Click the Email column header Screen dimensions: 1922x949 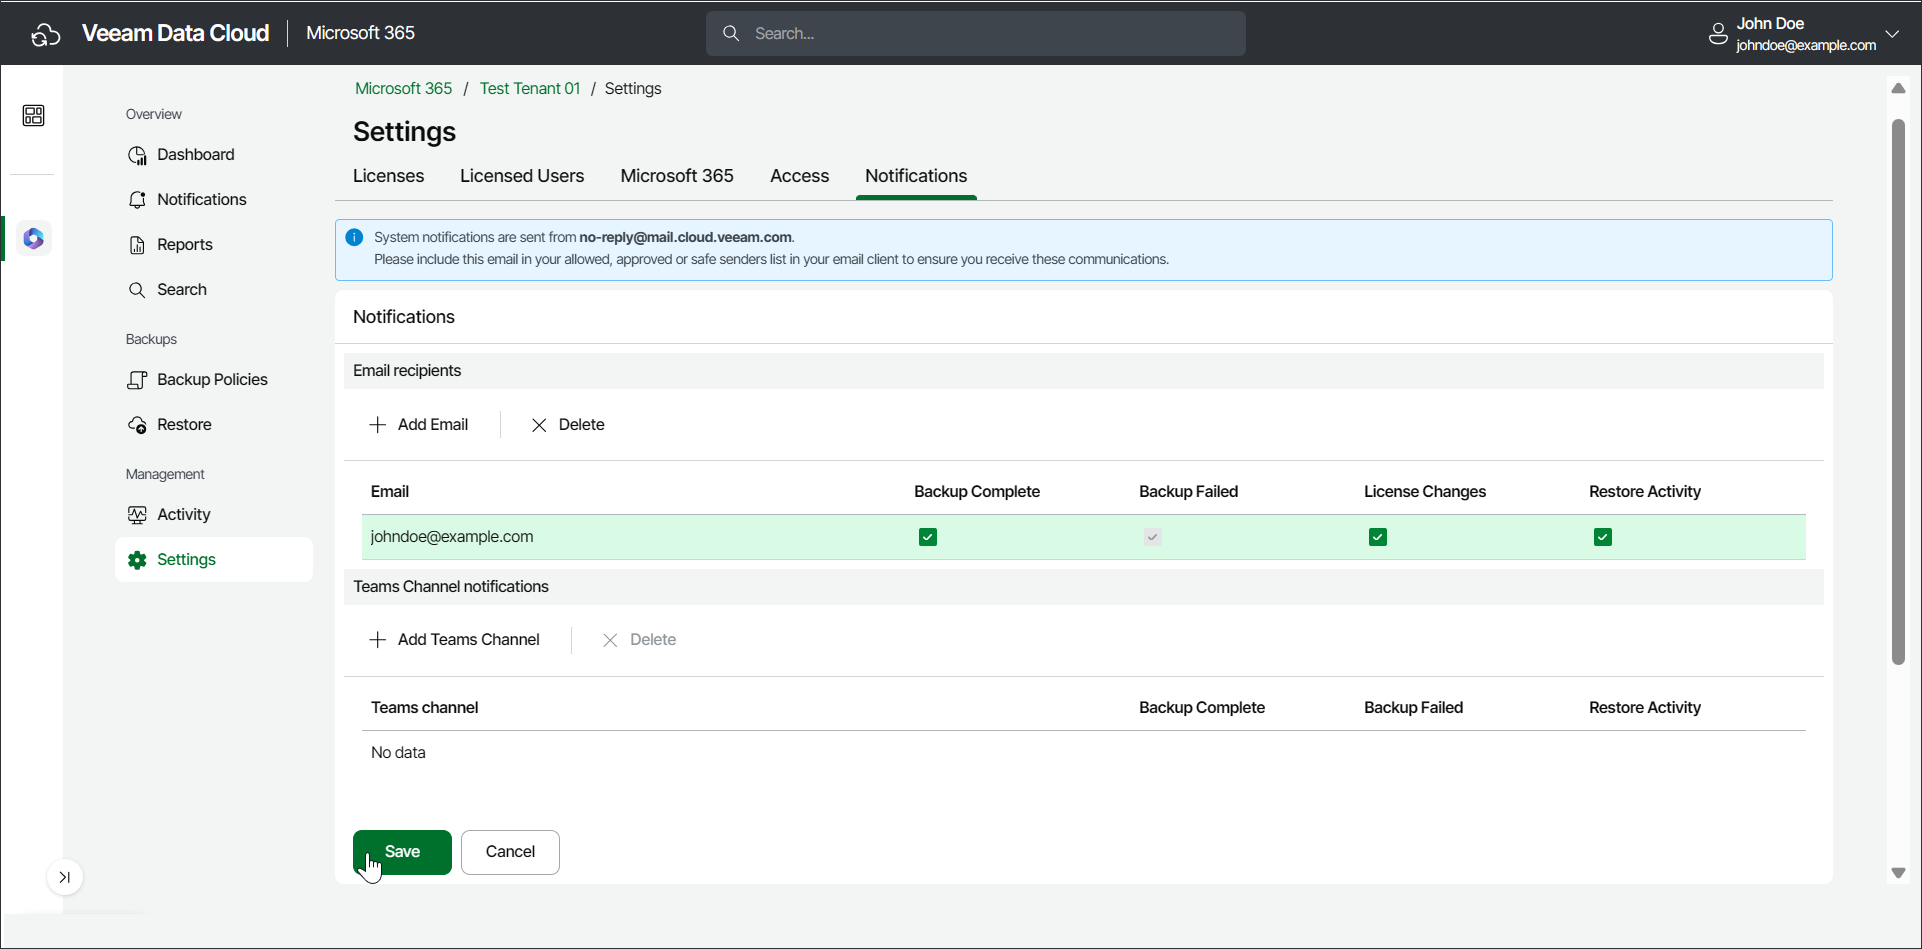(x=390, y=492)
